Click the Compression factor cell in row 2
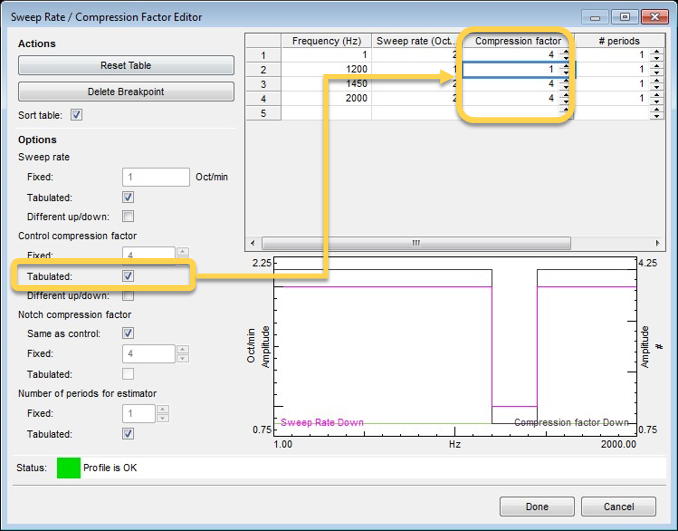 pos(510,70)
